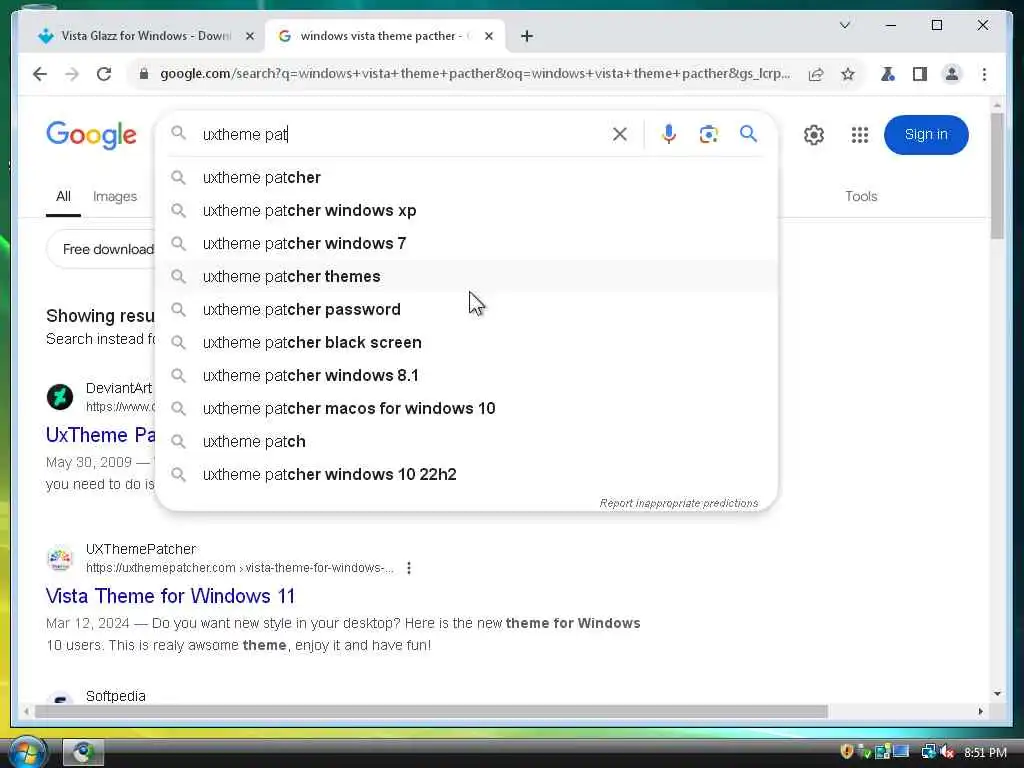Viewport: 1024px width, 768px height.
Task: Click the URL address bar
Action: (475, 74)
